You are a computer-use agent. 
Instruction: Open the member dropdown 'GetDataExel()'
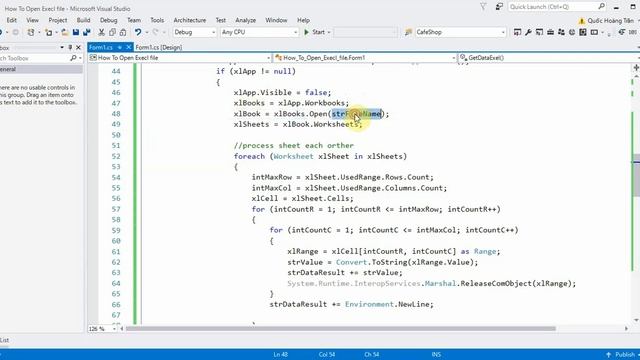pos(549,58)
